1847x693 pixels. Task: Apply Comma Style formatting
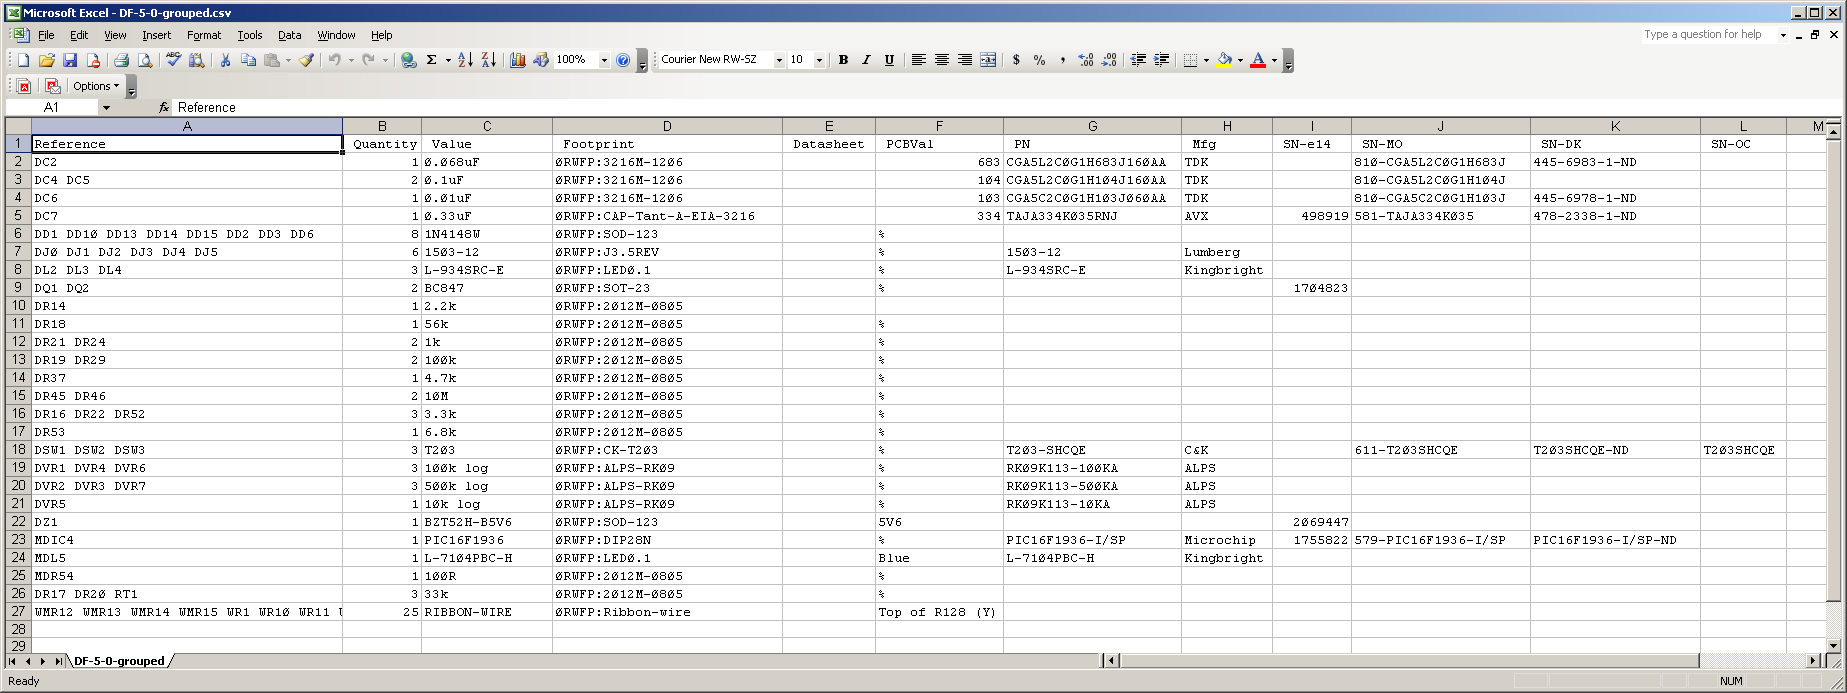pos(1063,60)
